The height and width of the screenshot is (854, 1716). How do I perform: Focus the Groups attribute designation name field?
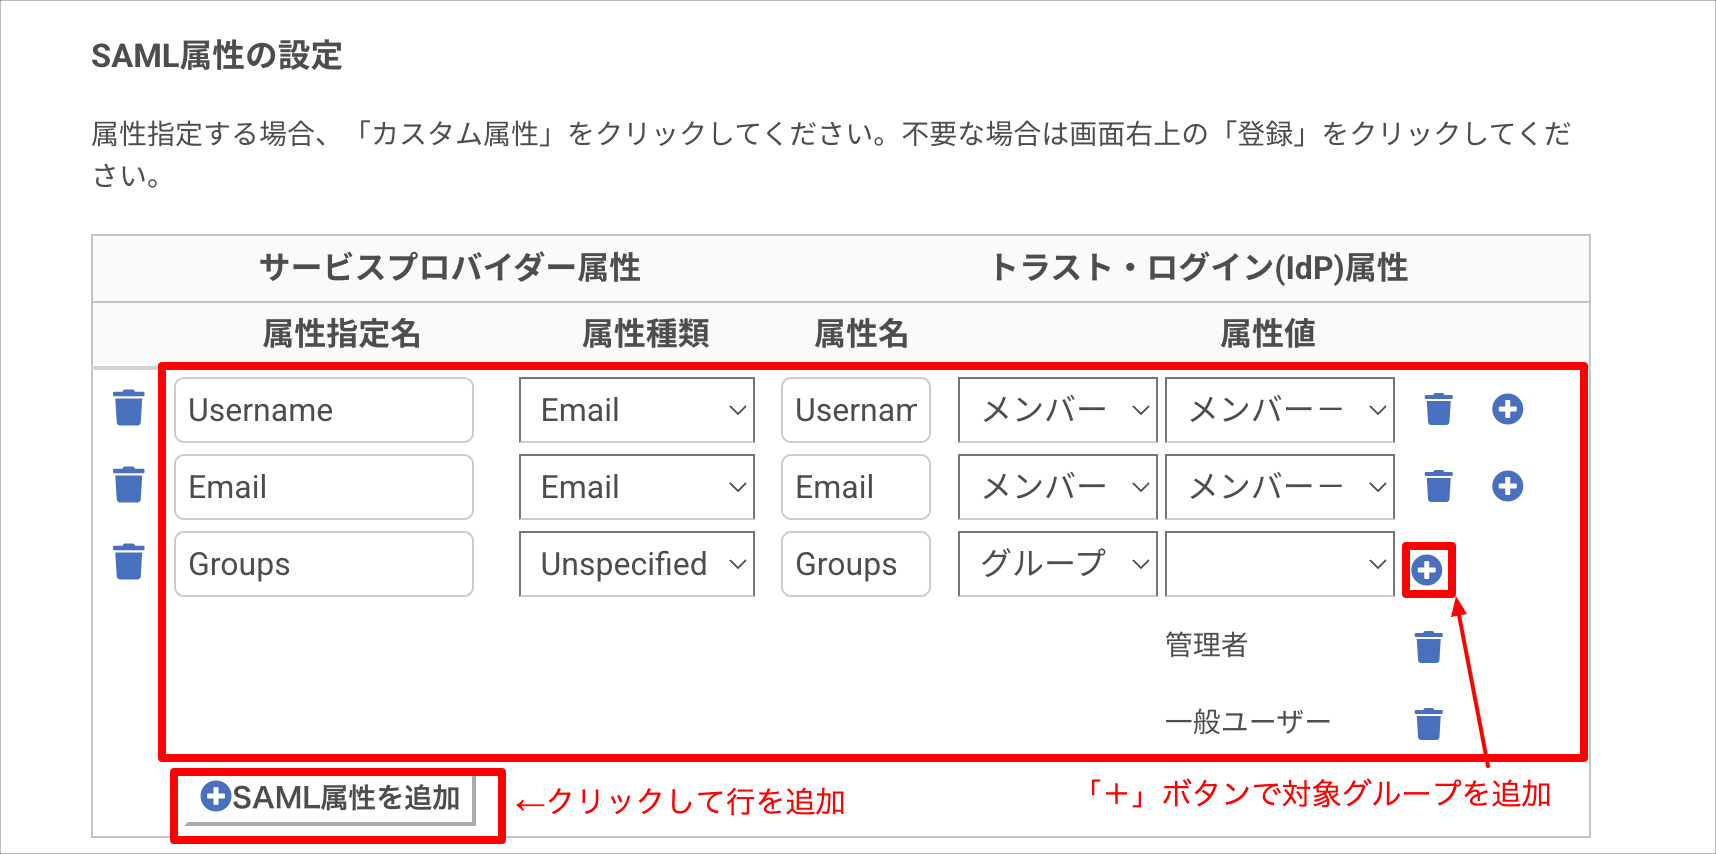[324, 564]
